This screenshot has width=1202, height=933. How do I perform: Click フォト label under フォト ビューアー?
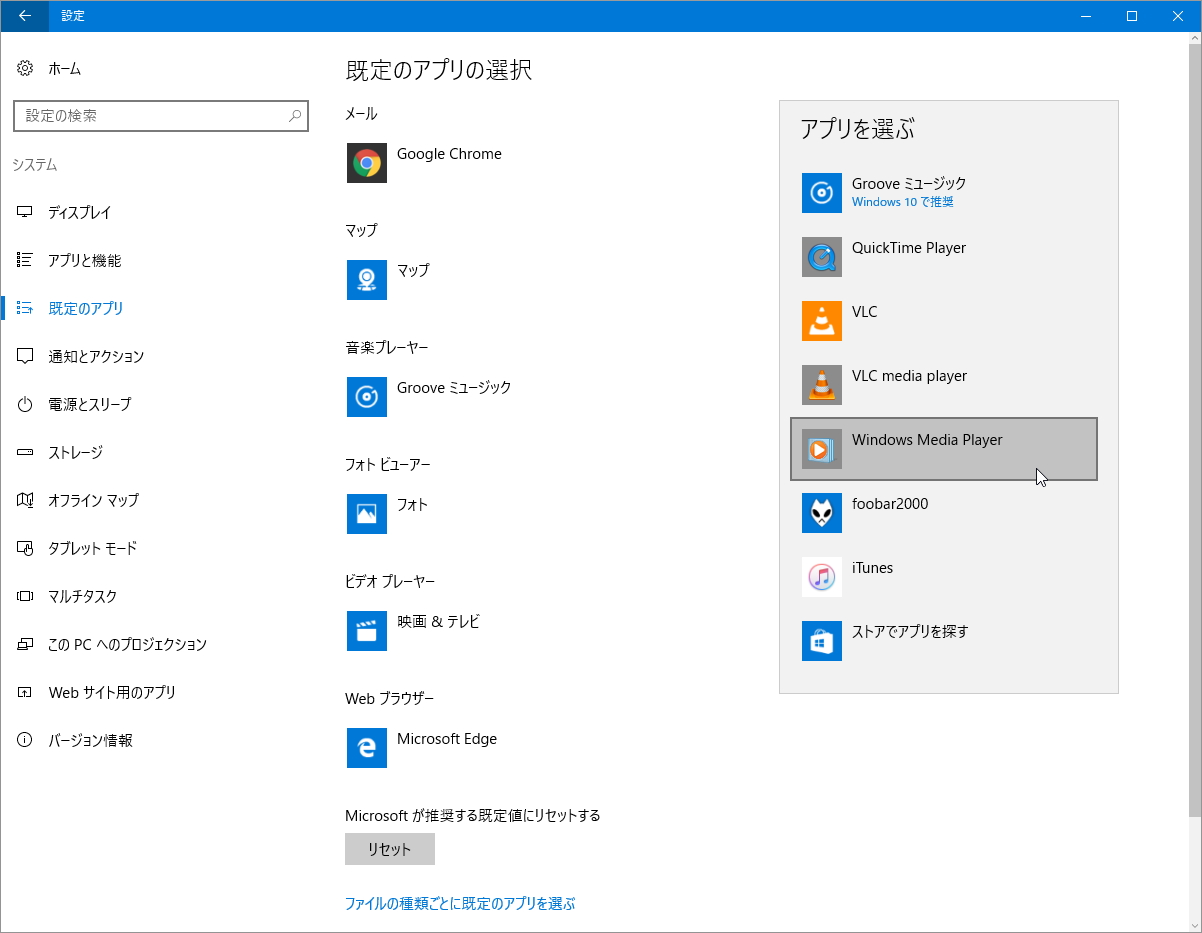pos(413,504)
